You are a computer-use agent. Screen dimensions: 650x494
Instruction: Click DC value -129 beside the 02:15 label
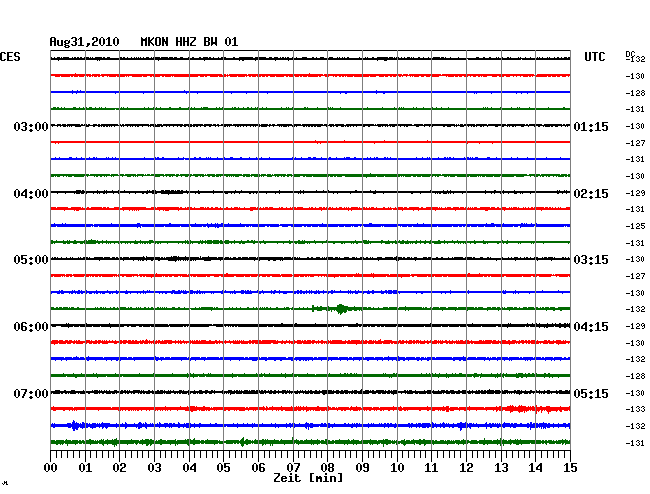pyautogui.click(x=635, y=193)
